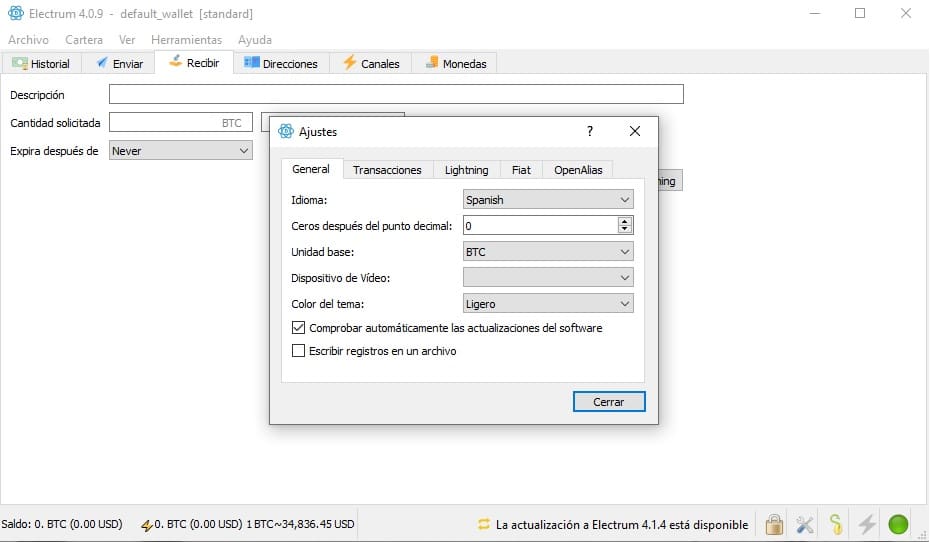Uncheck automatic software update checking
This screenshot has width=930, height=542.
298,327
